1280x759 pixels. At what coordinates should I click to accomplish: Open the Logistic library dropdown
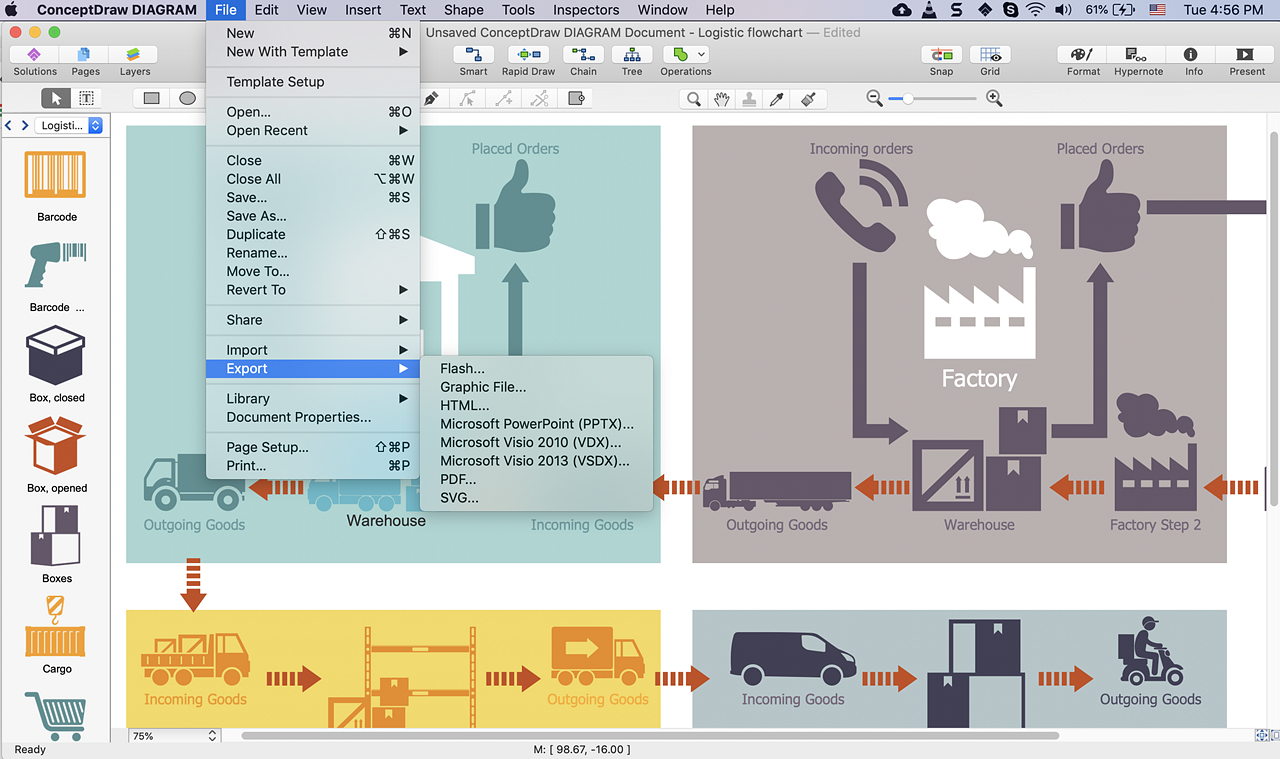click(x=68, y=125)
